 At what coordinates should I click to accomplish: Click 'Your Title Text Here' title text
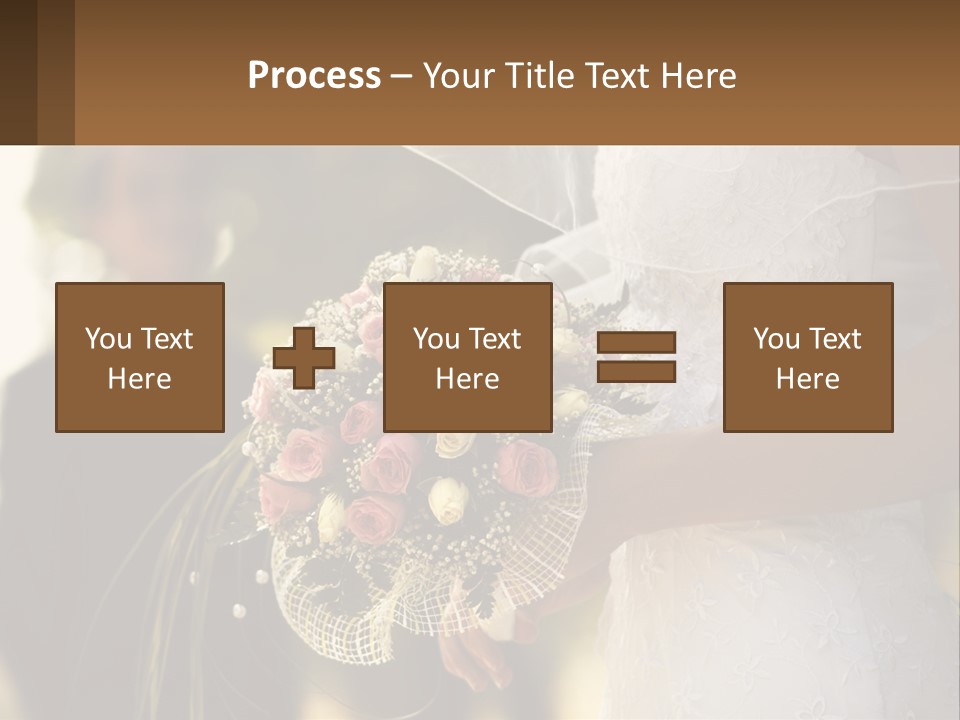[x=580, y=75]
